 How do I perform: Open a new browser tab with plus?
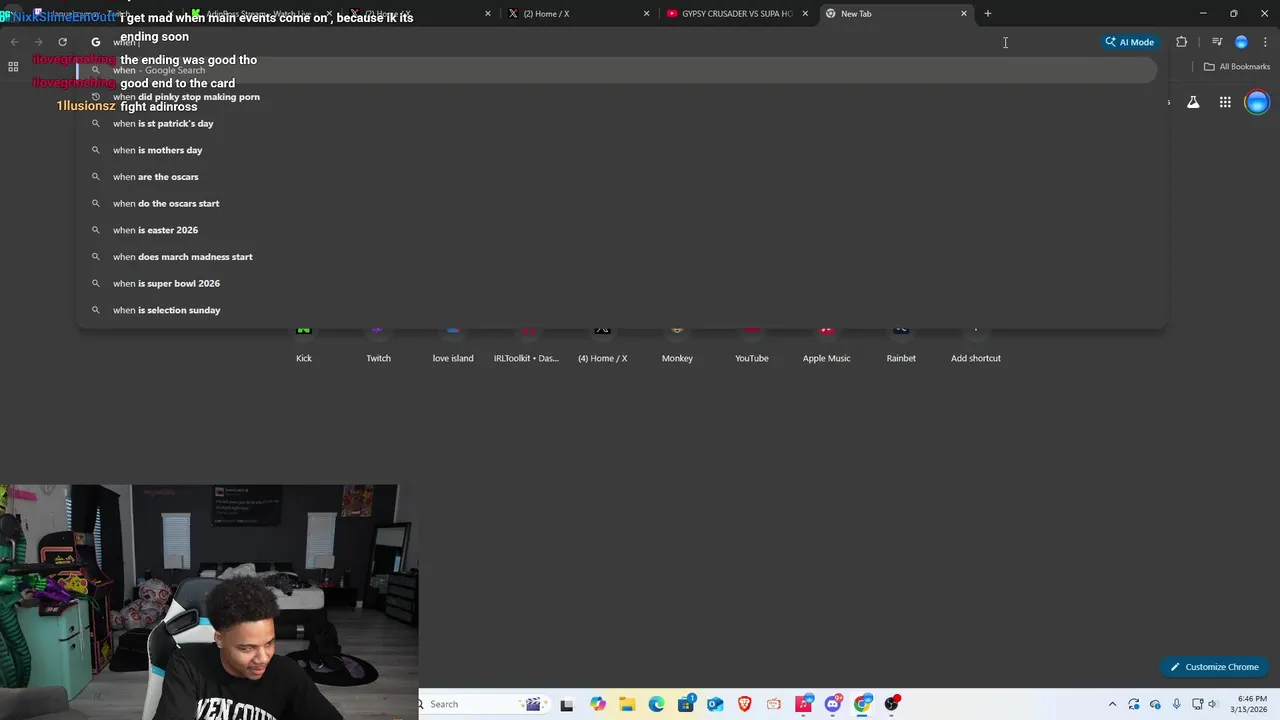[x=987, y=14]
